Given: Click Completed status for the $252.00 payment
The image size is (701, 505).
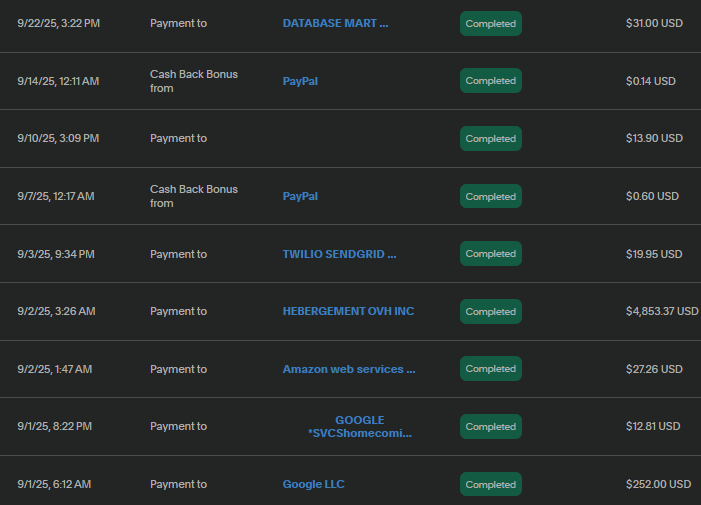Looking at the screenshot, I should pos(490,485).
